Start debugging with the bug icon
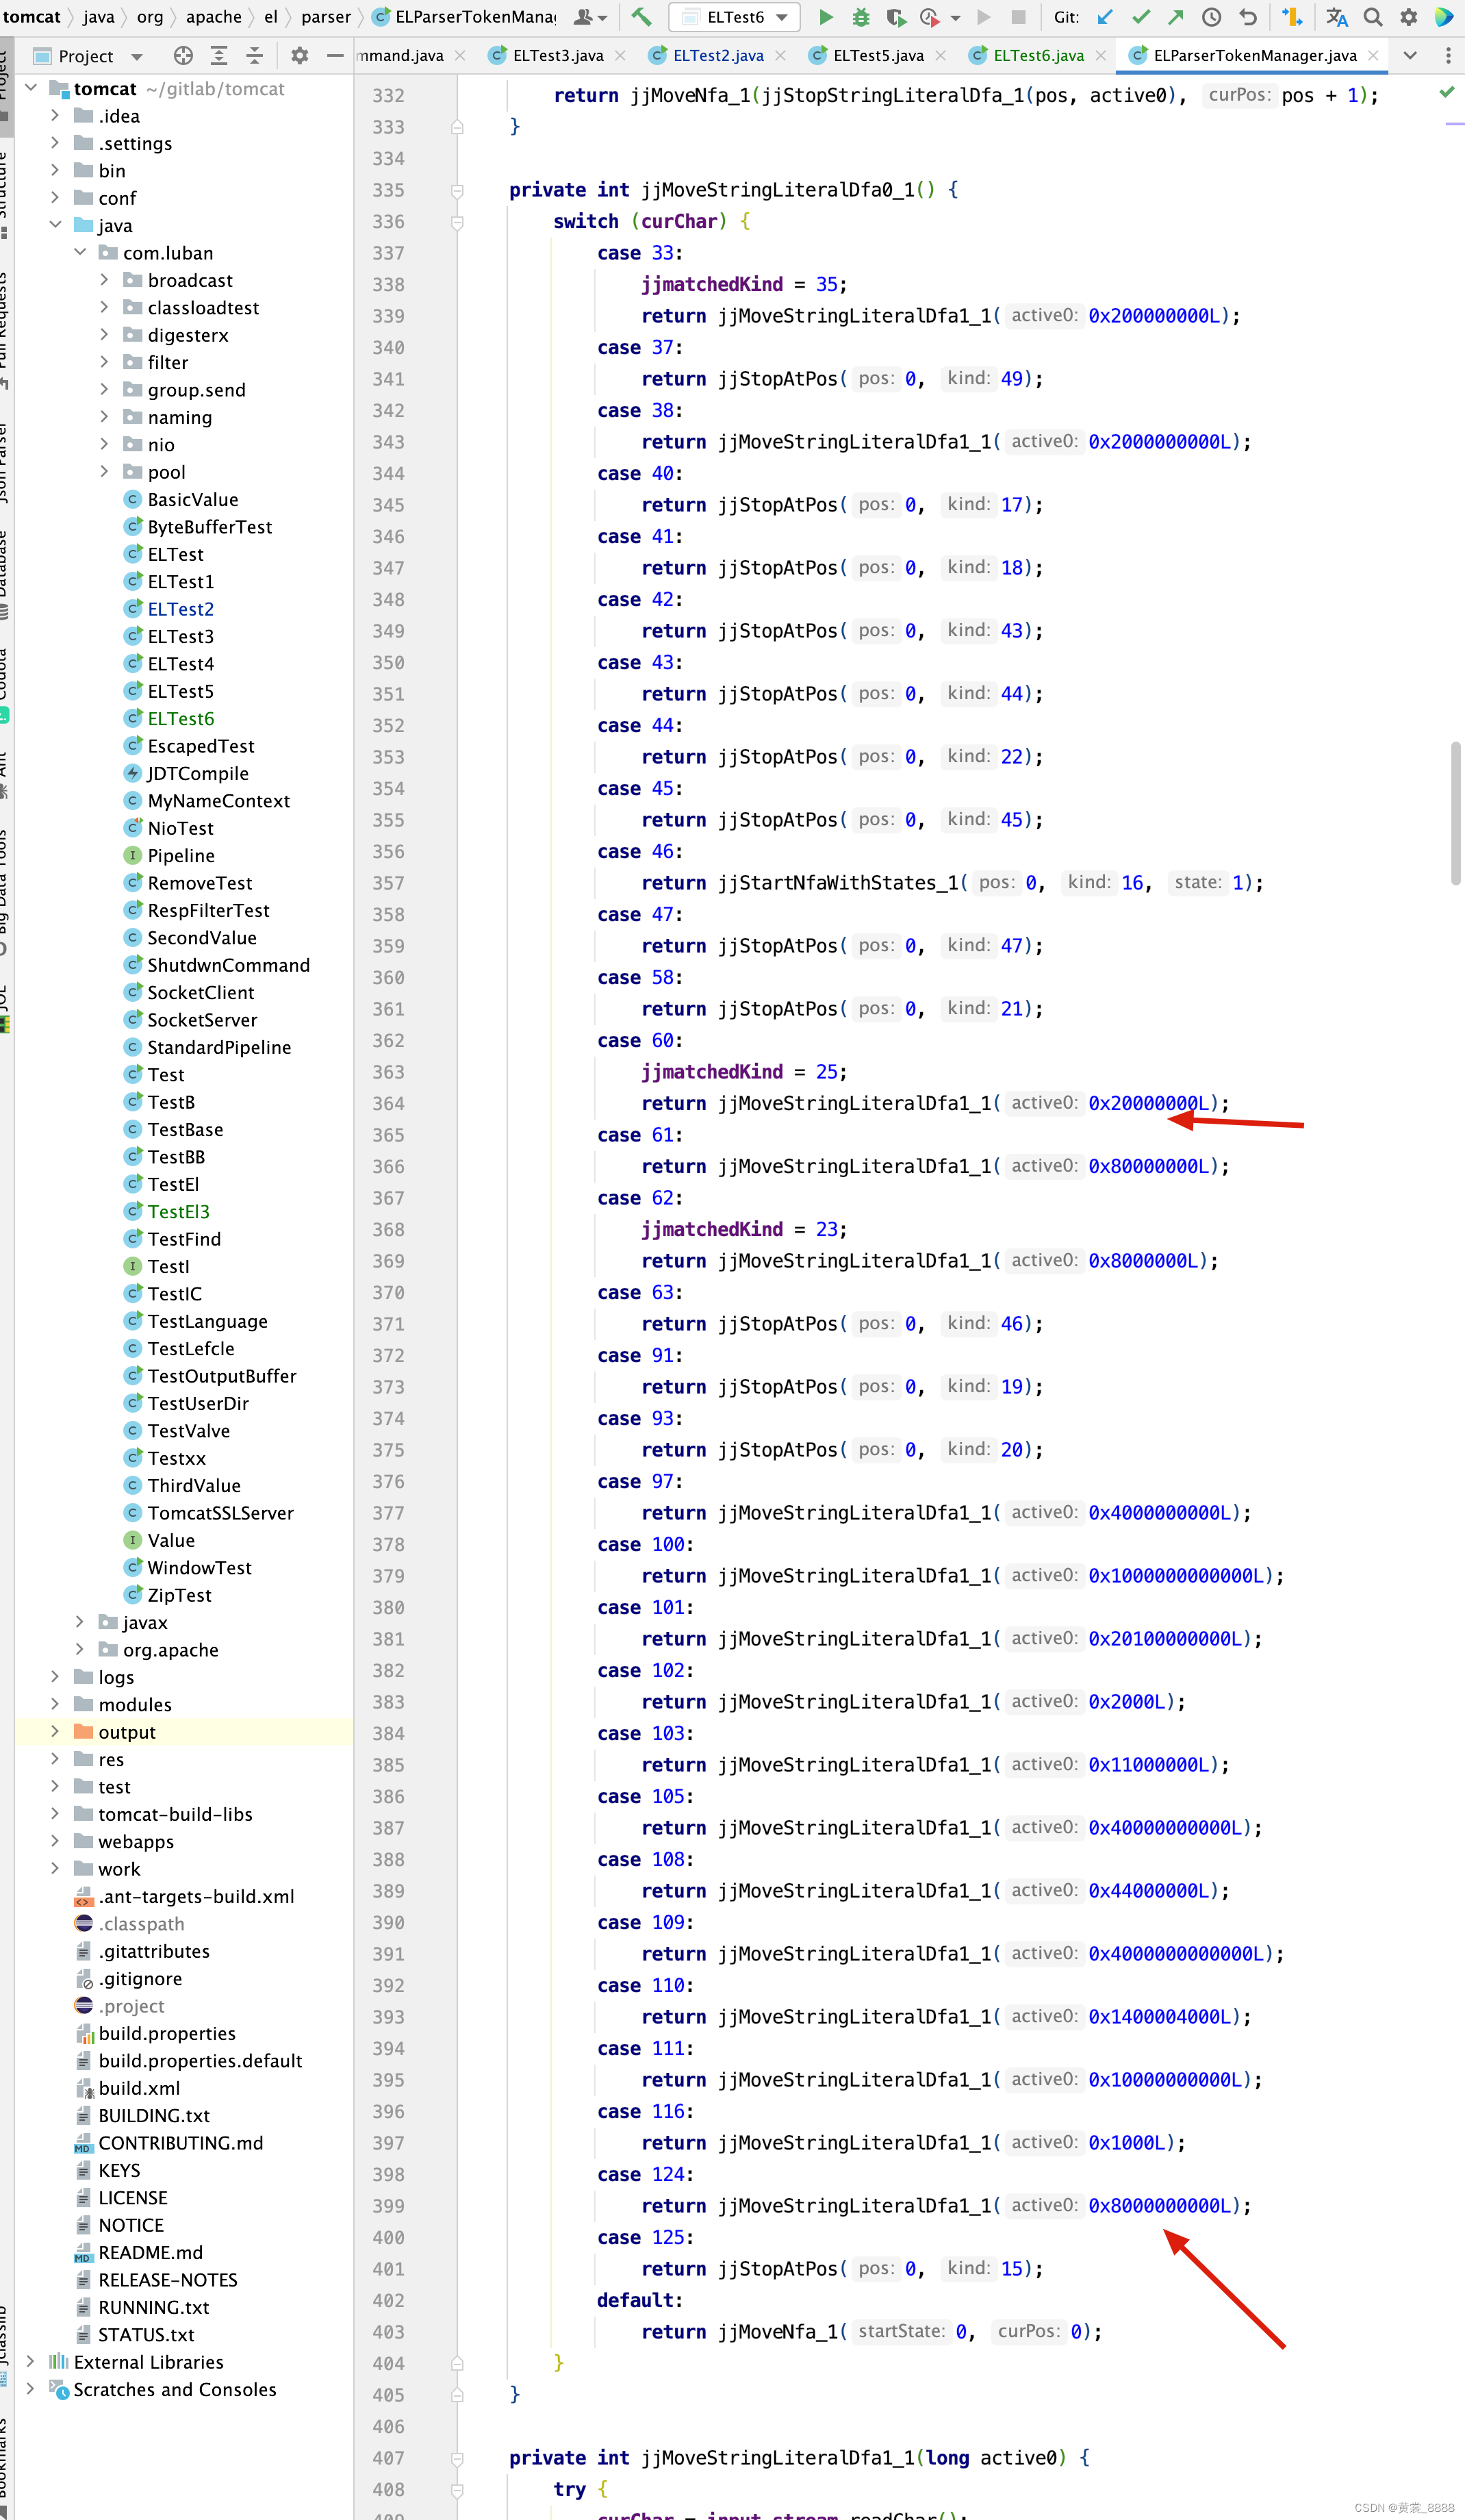Image resolution: width=1465 pixels, height=2520 pixels. coord(860,17)
